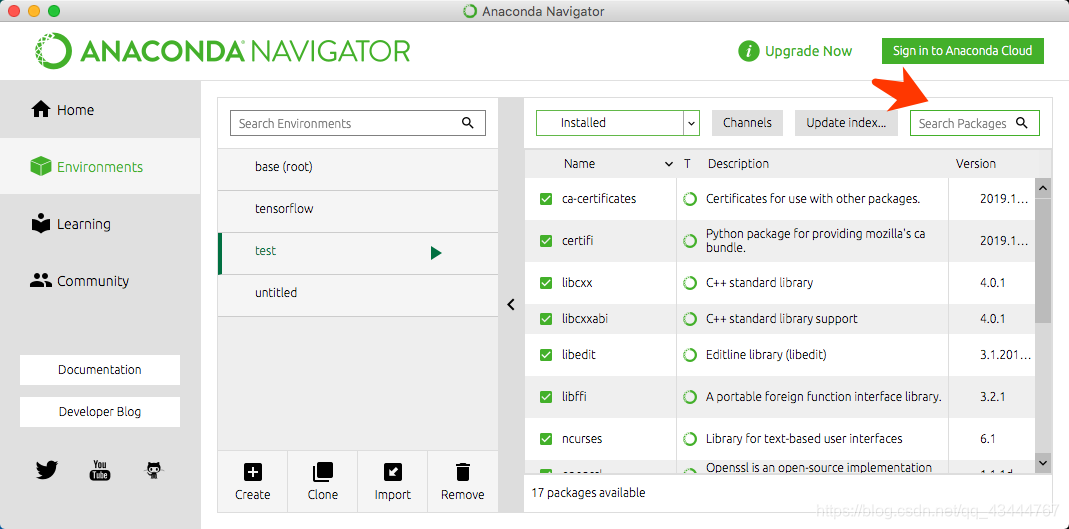Uncheck the libcxx package checkbox
The image size is (1069, 529).
pyautogui.click(x=545, y=283)
